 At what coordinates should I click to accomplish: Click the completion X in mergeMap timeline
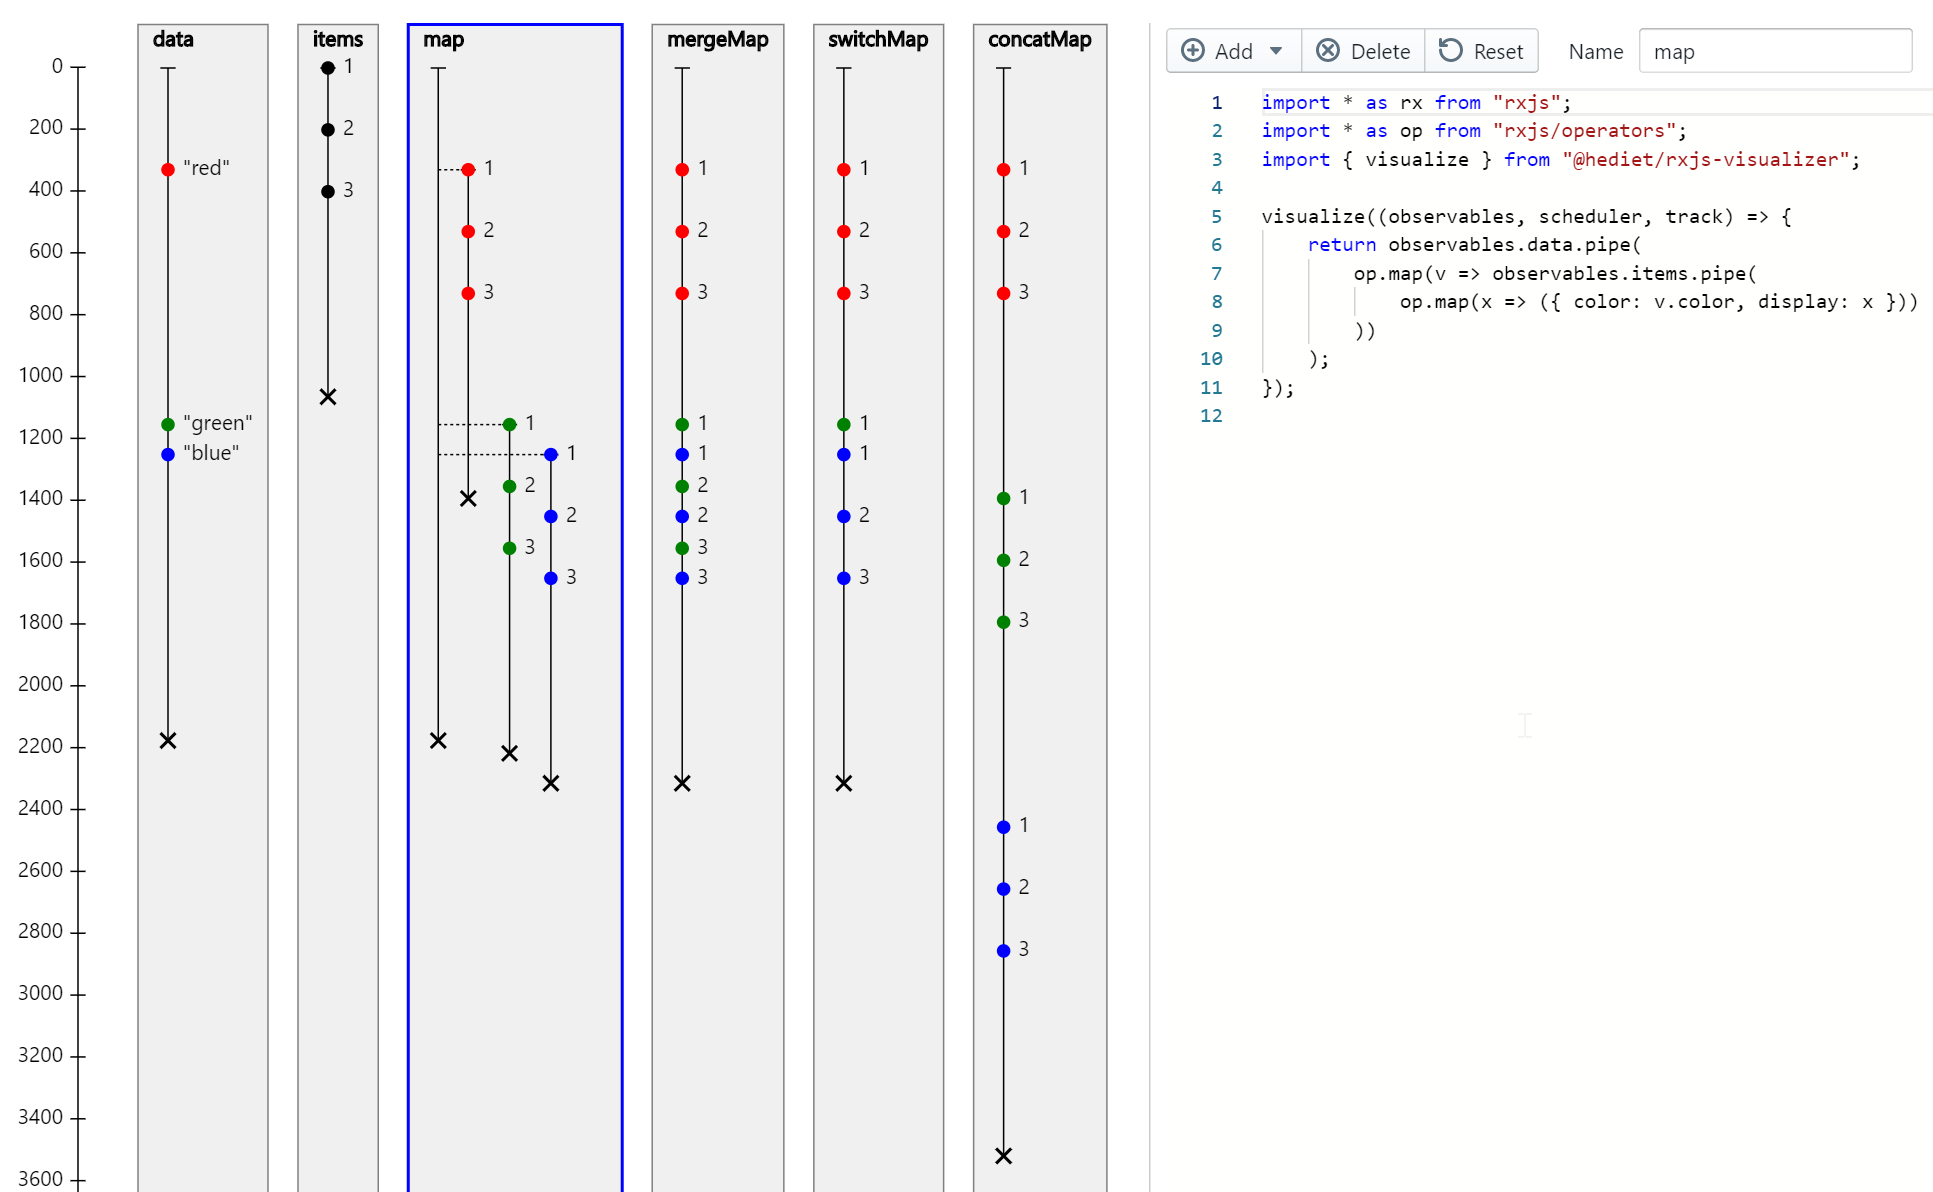pyautogui.click(x=682, y=783)
